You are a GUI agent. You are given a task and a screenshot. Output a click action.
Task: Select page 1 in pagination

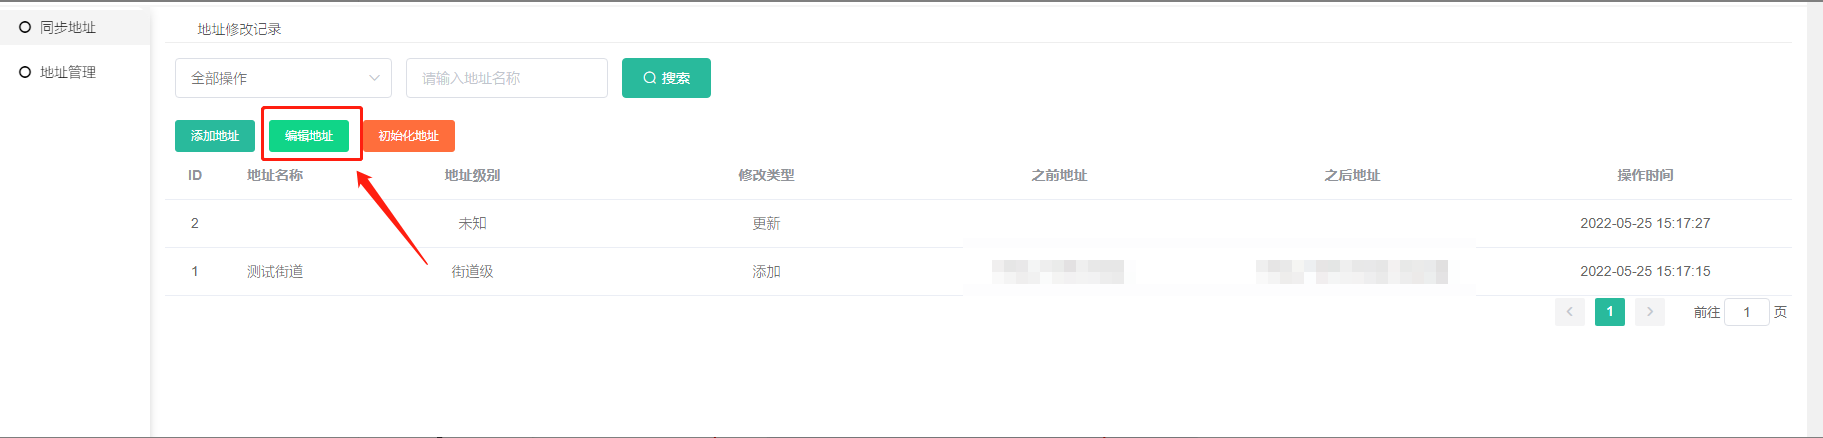point(1609,312)
